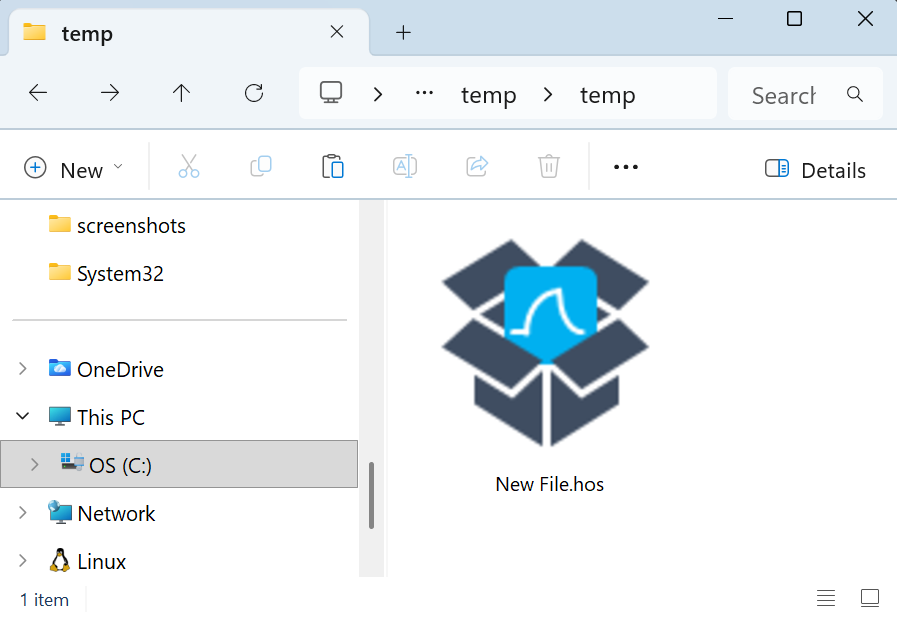This screenshot has height=617, width=897.
Task: Navigate to parent temp breadcrumb
Action: point(489,94)
